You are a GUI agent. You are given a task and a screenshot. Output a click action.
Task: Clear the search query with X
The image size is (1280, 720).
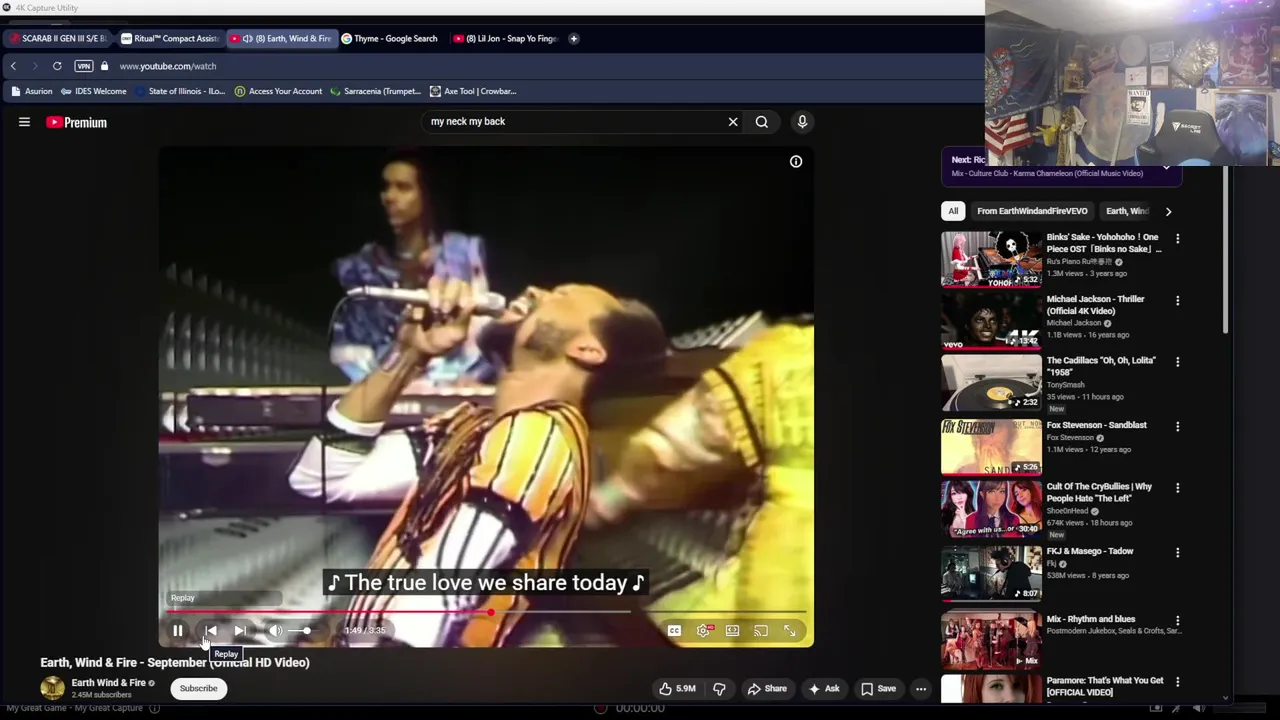tap(733, 122)
